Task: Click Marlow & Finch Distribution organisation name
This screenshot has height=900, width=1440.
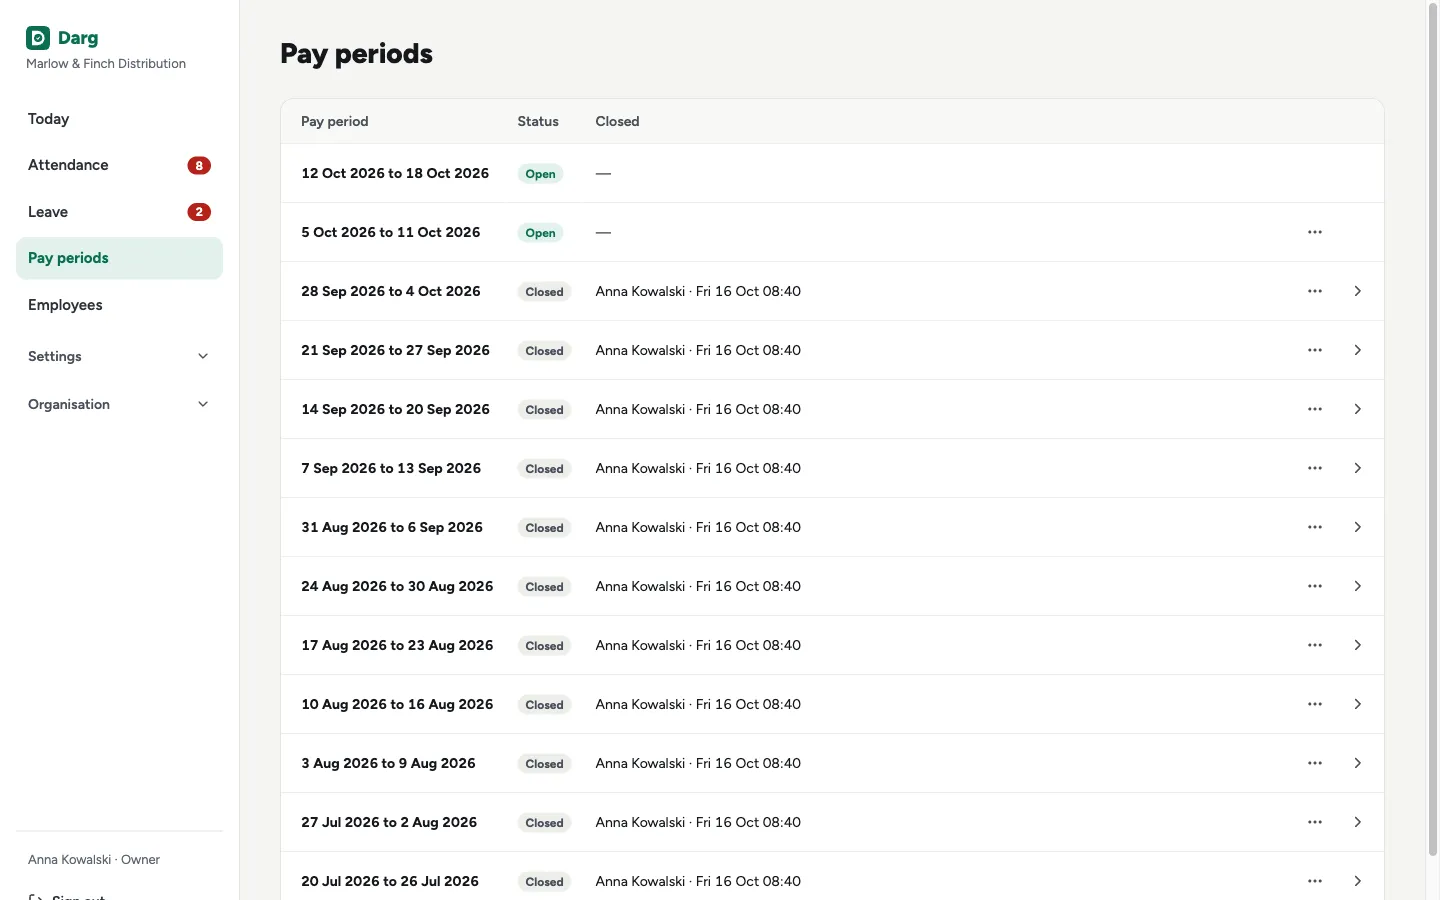Action: 106,63
